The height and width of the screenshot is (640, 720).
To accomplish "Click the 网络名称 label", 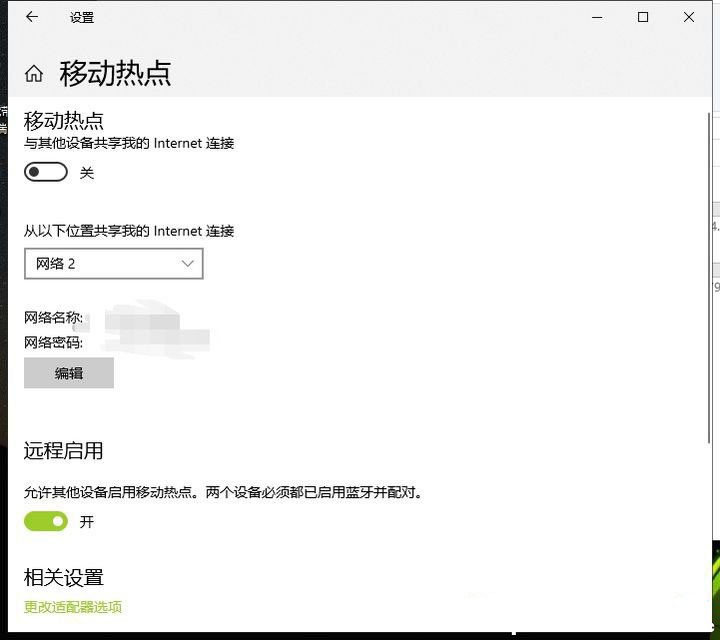I will click(x=53, y=317).
